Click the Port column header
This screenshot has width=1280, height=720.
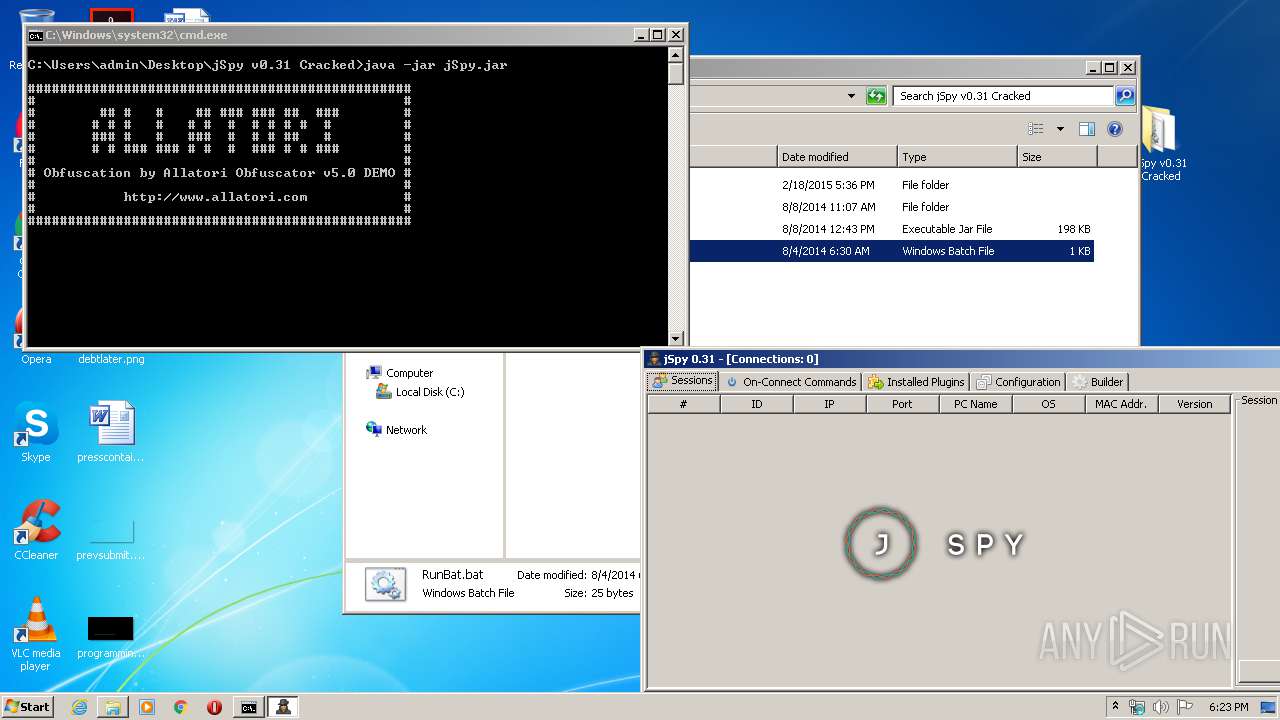click(903, 404)
